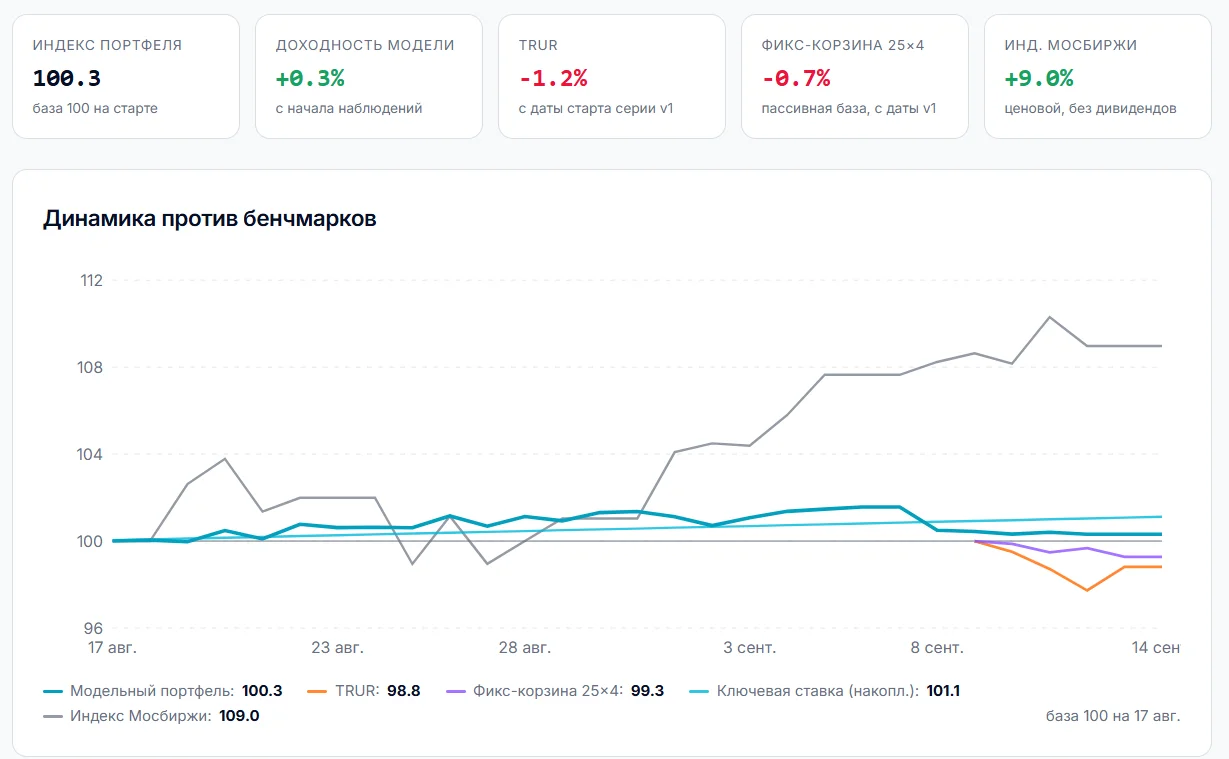Image resolution: width=1229 pixels, height=759 pixels.
Task: Click the "ценовой, без дивидендов" caption
Action: (1091, 108)
